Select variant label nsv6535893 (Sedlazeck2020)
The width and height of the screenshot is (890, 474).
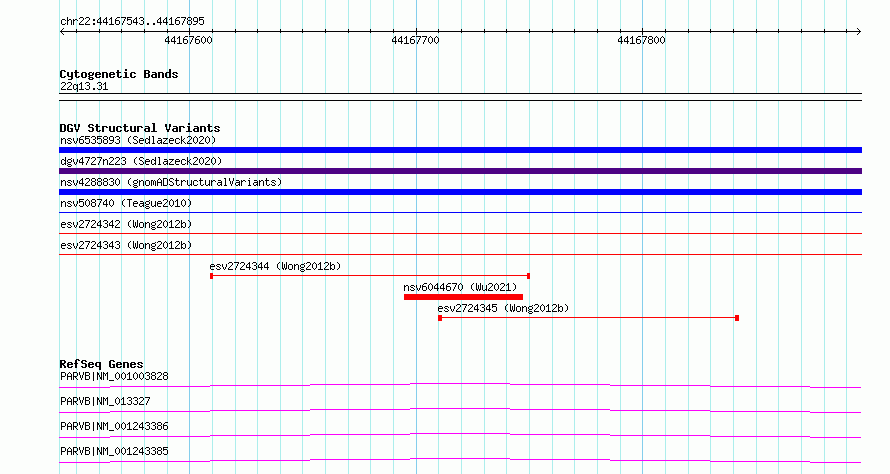(138, 140)
